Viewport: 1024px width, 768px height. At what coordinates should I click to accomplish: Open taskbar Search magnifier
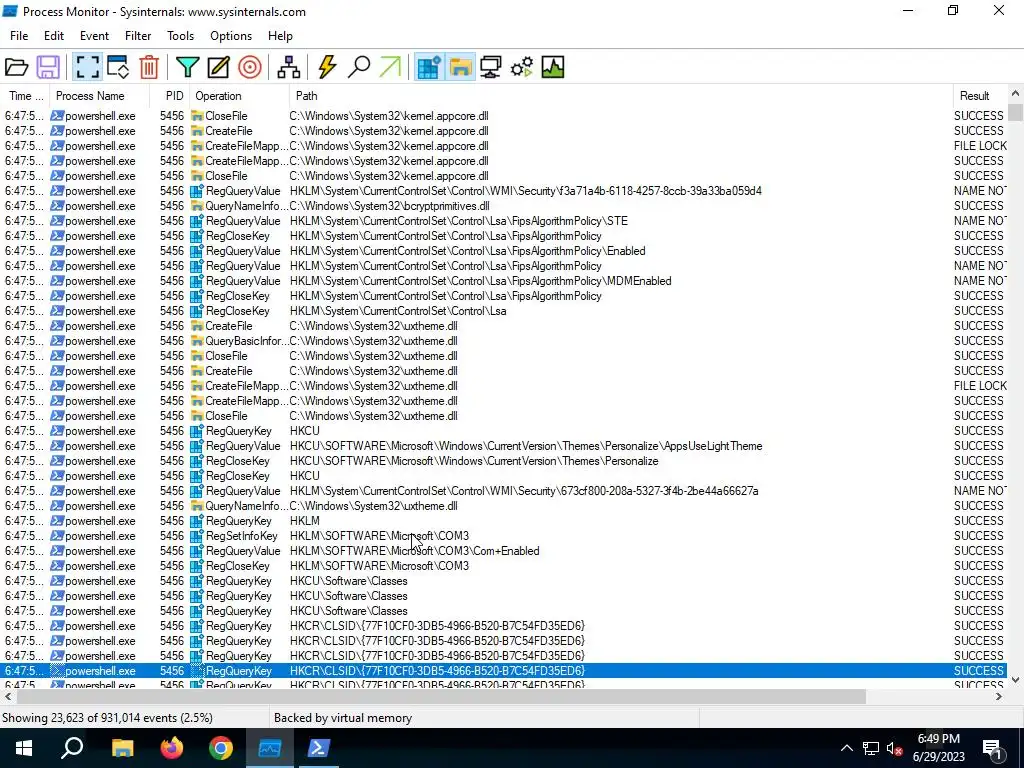[x=72, y=748]
